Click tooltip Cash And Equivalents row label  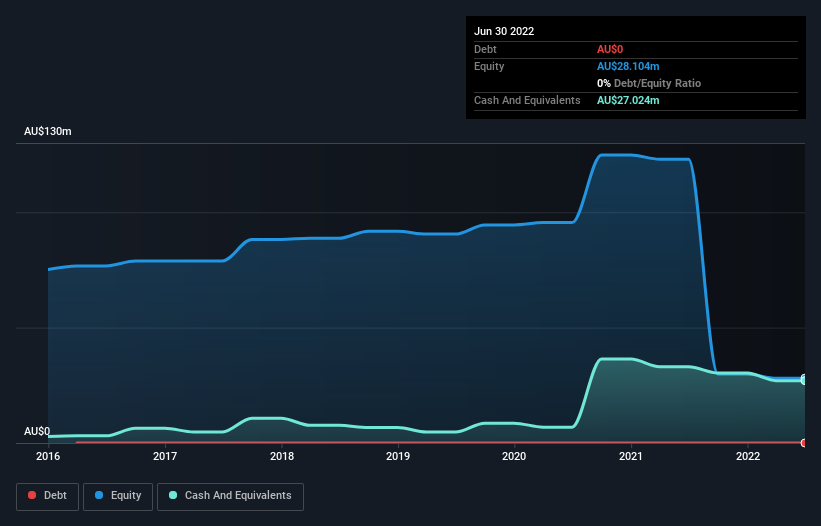(527, 100)
